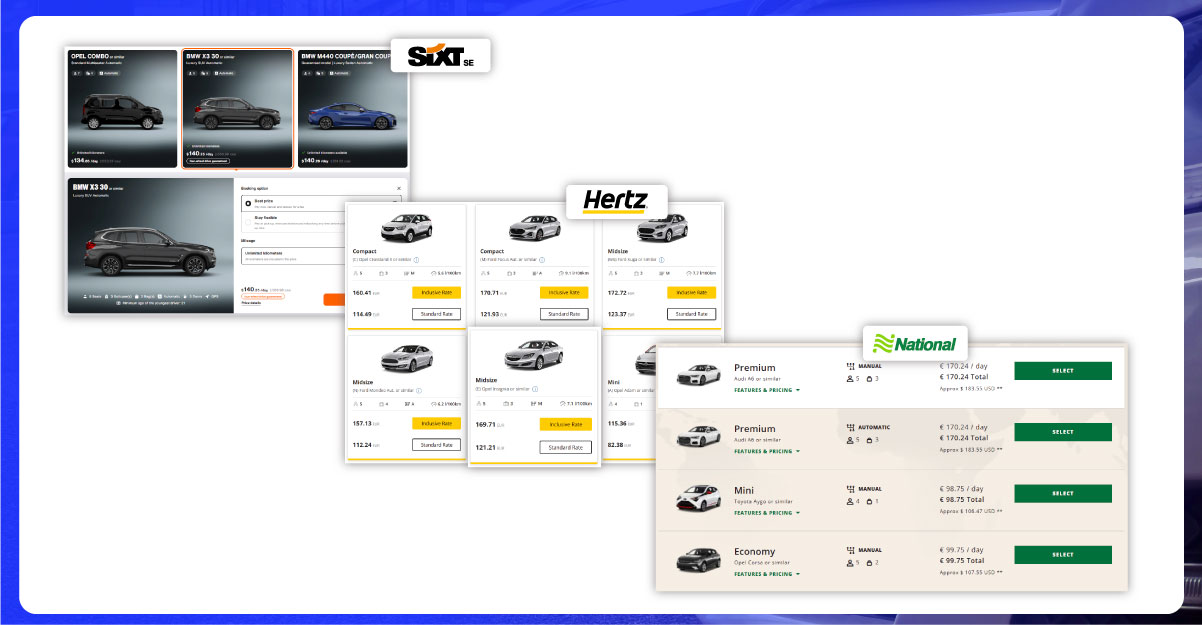
Task: Choose Inclusive Rate for 169.71 Midsize in Hertz
Action: pos(565,424)
